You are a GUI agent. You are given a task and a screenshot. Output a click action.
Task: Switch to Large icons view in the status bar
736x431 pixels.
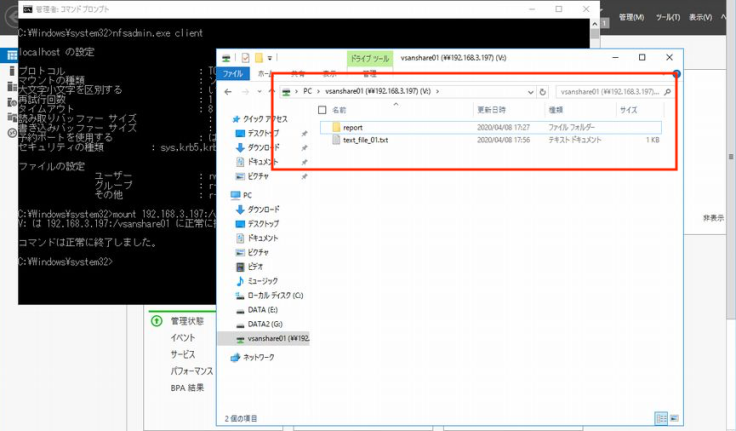(x=674, y=418)
